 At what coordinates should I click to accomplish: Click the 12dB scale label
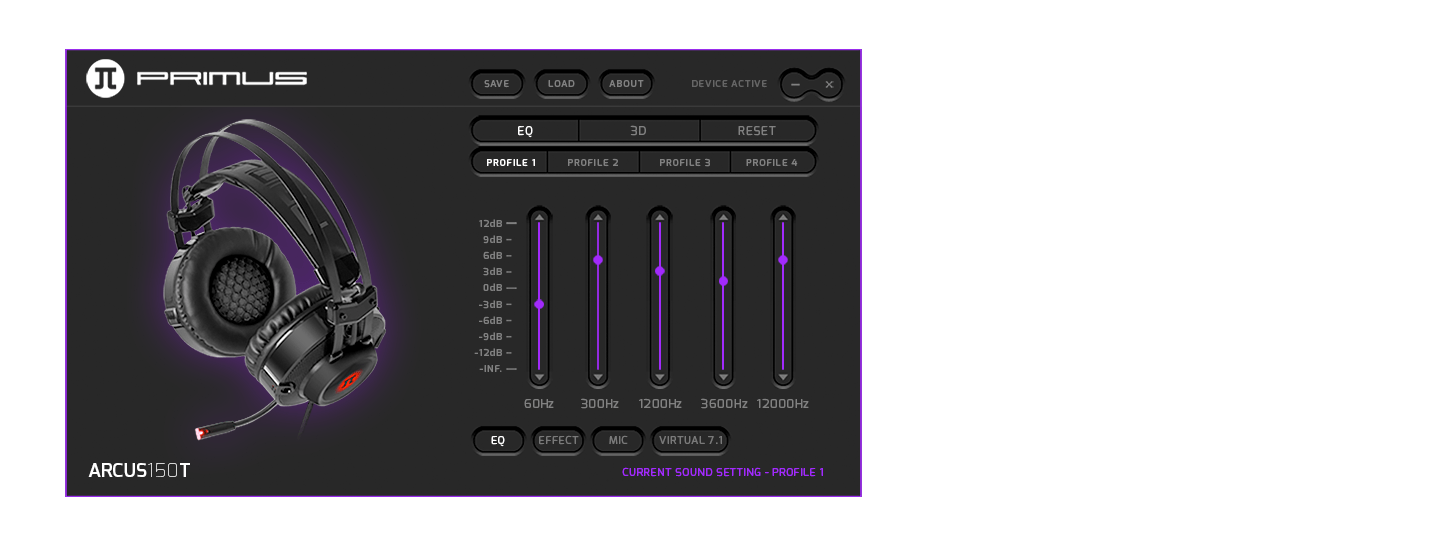[490, 223]
